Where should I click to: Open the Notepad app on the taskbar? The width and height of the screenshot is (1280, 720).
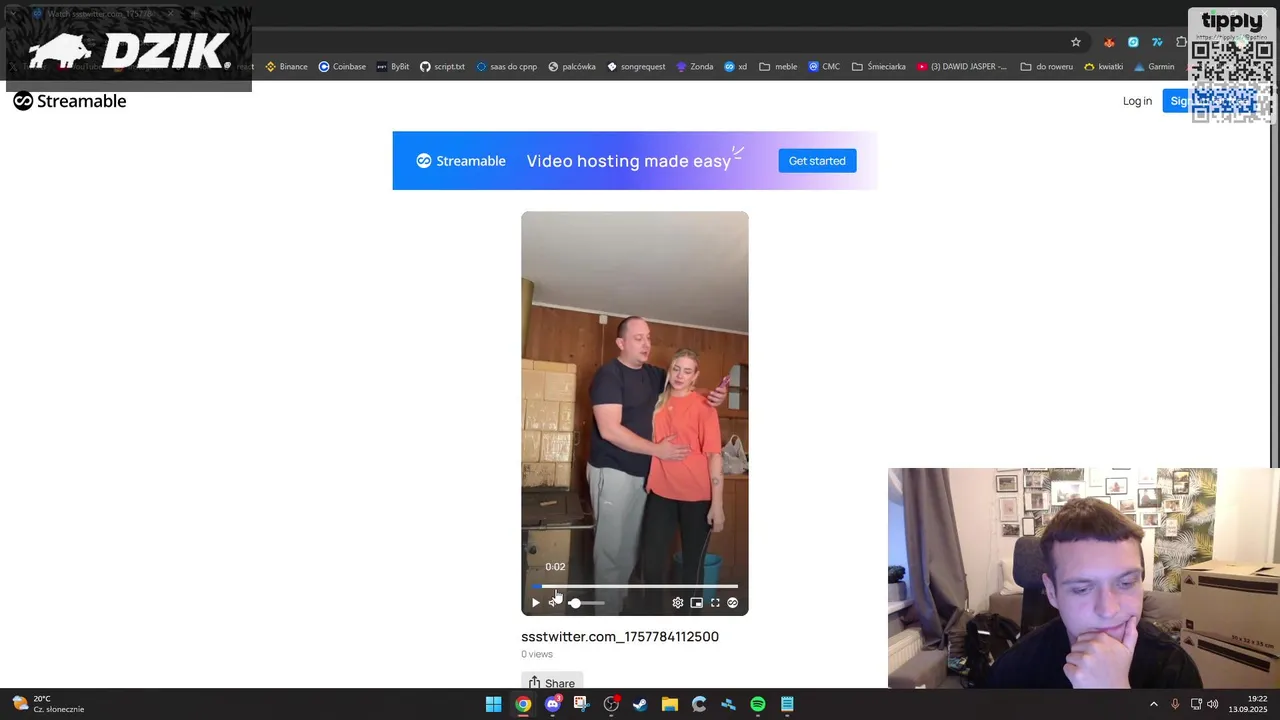pyautogui.click(x=787, y=704)
